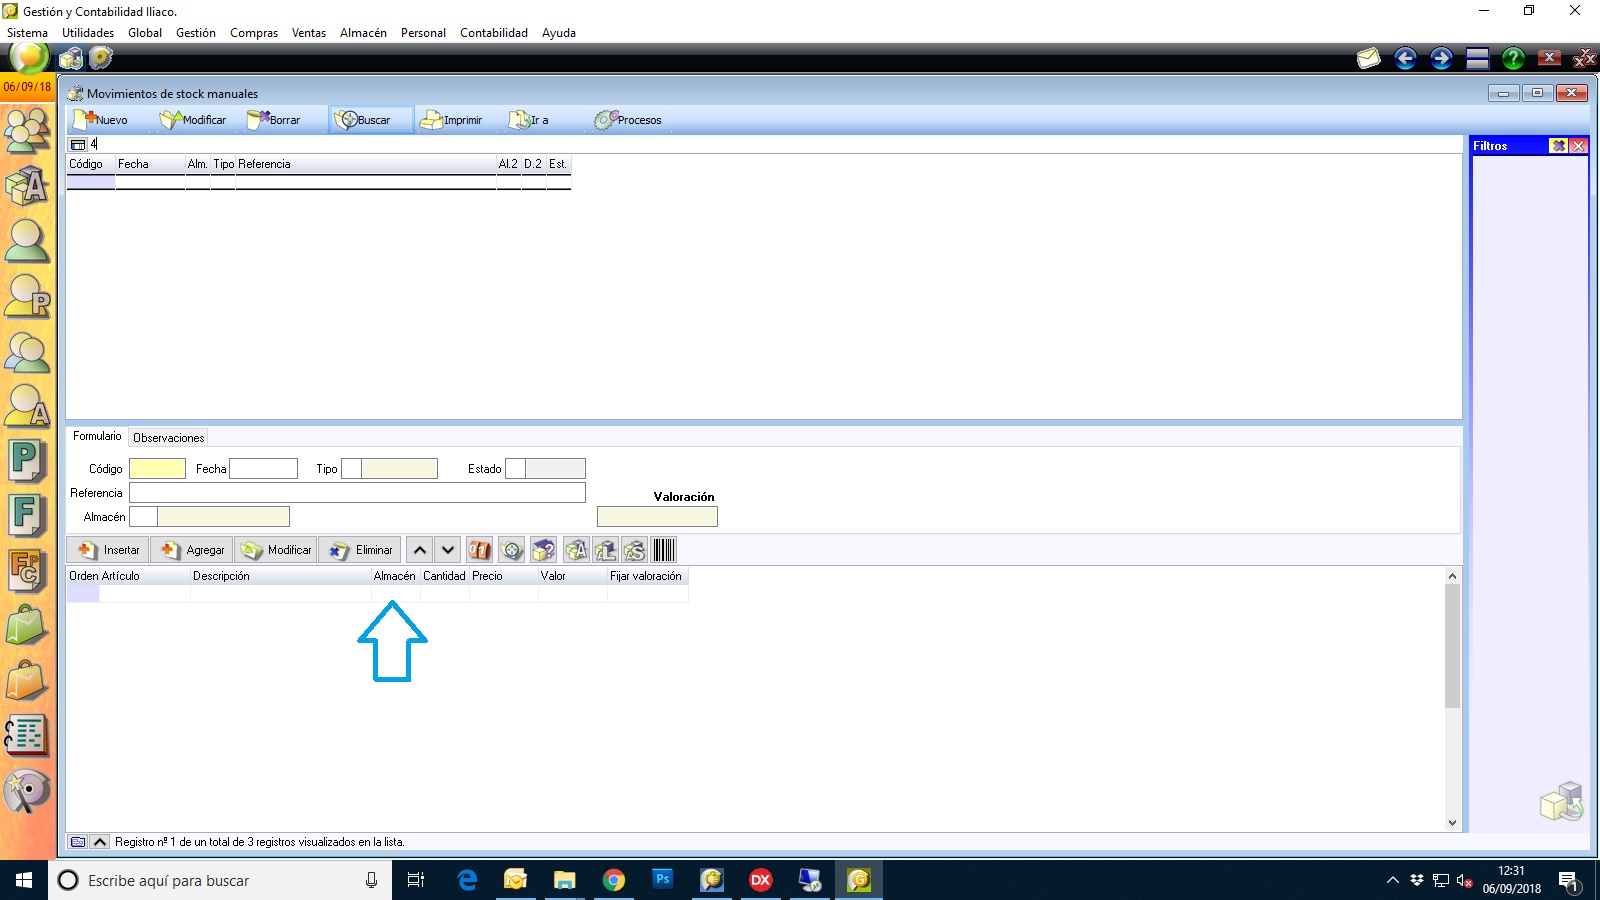Image resolution: width=1600 pixels, height=900 pixels.
Task: Click the scroll-down arrow of the lines grid
Action: pyautogui.click(x=1452, y=823)
